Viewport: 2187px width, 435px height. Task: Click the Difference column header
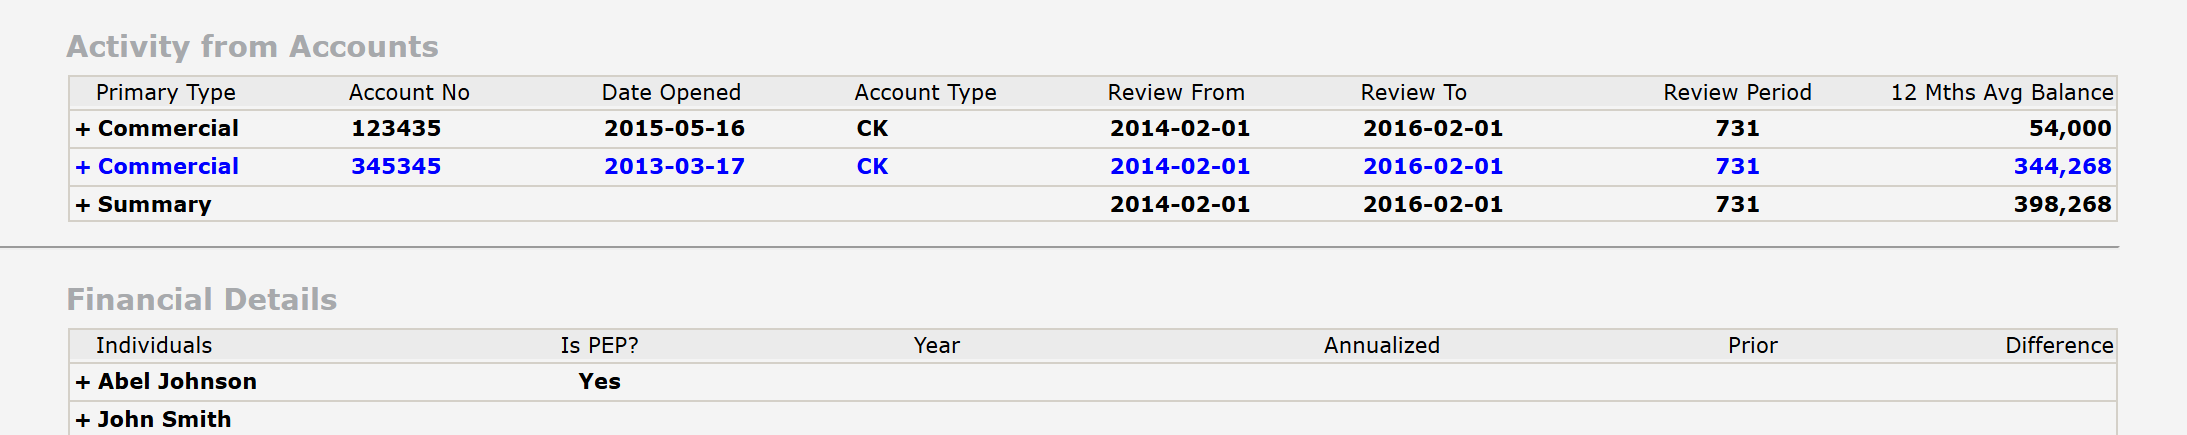pyautogui.click(x=2059, y=345)
